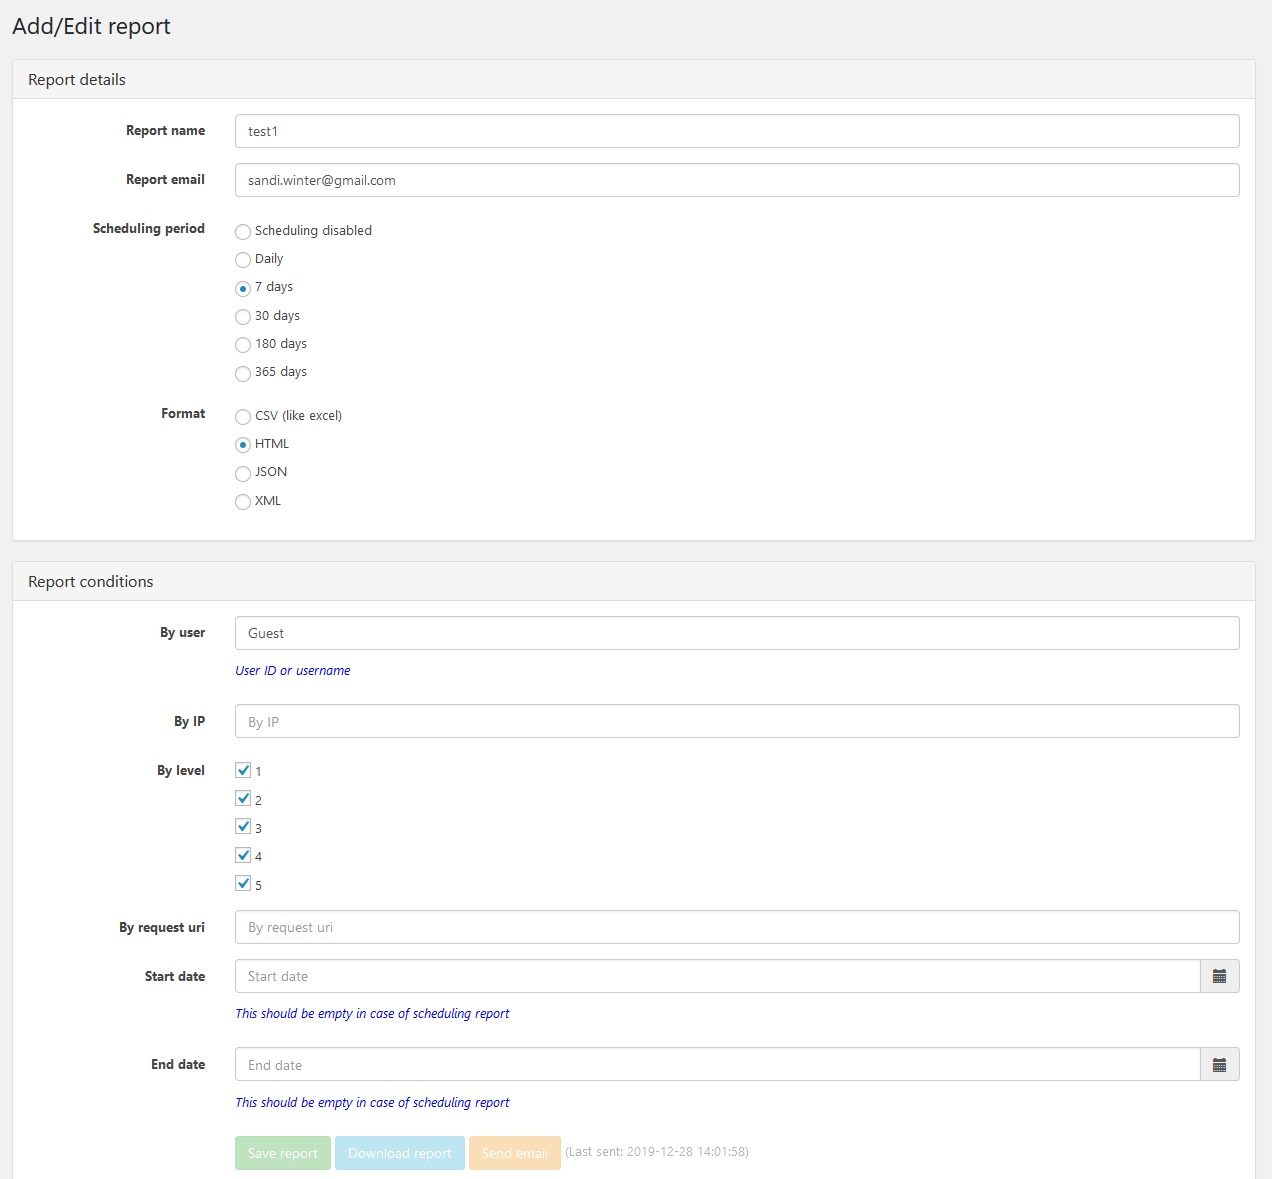The image size is (1272, 1179).
Task: Edit the By user input field
Action: [x=736, y=633]
